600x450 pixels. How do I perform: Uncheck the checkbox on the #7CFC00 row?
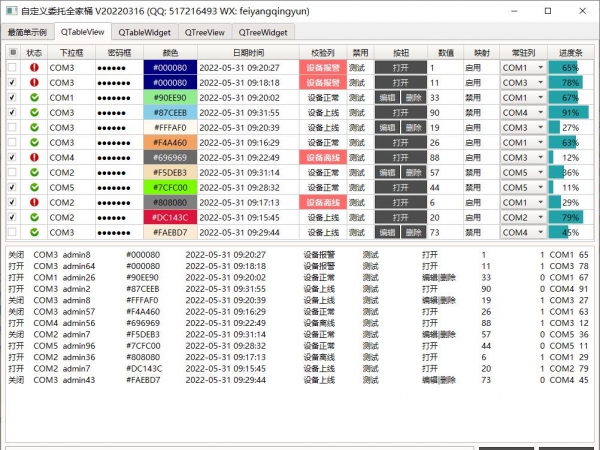[12, 187]
